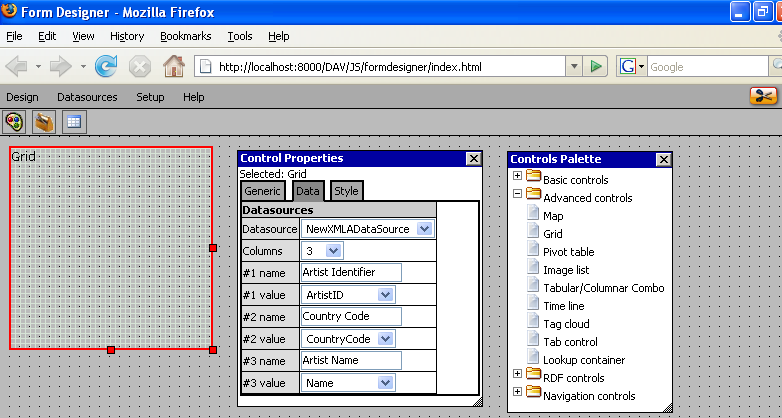
Task: Select the Map control icon in palette
Action: click(533, 216)
